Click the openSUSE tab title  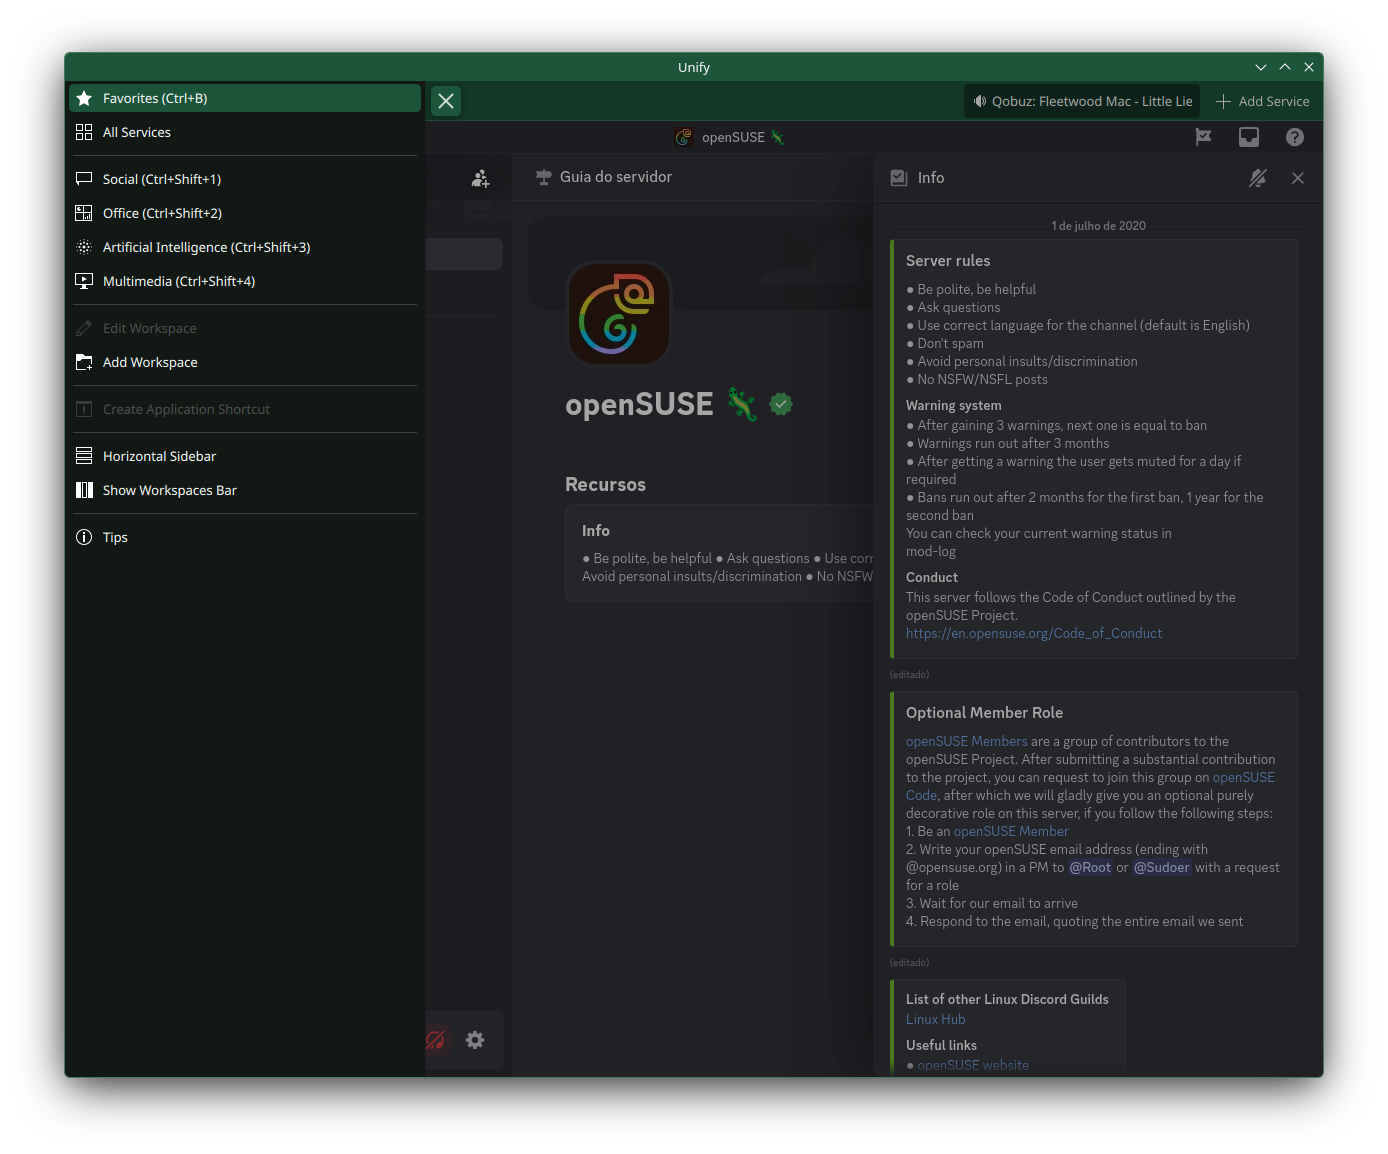[733, 137]
